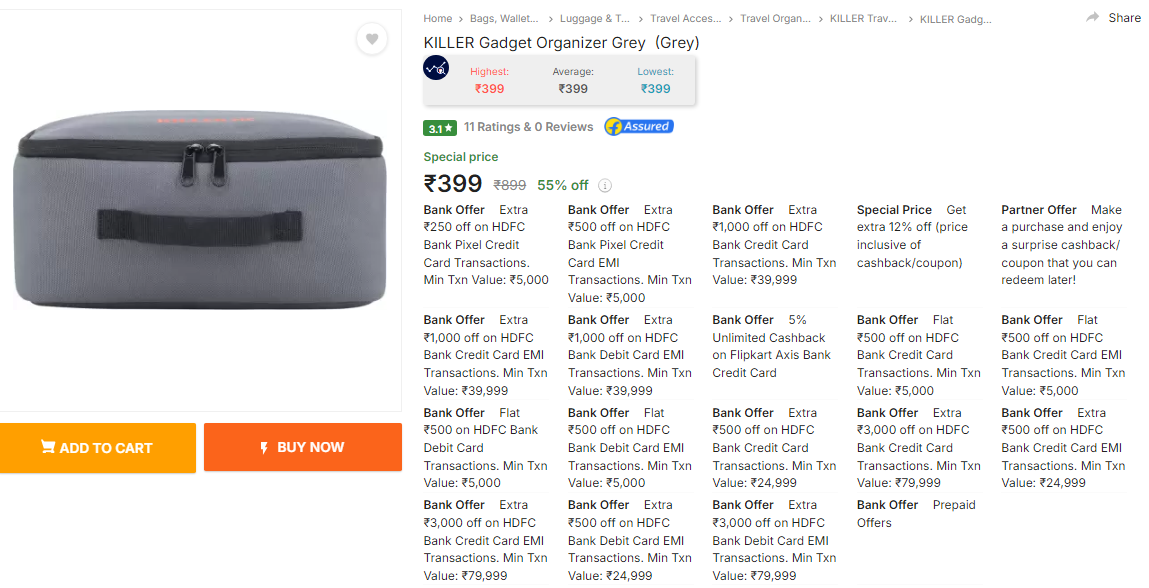Open KILLER Trav... breadcrumb link
Image resolution: width=1149 pixels, height=588 pixels.
pos(863,18)
